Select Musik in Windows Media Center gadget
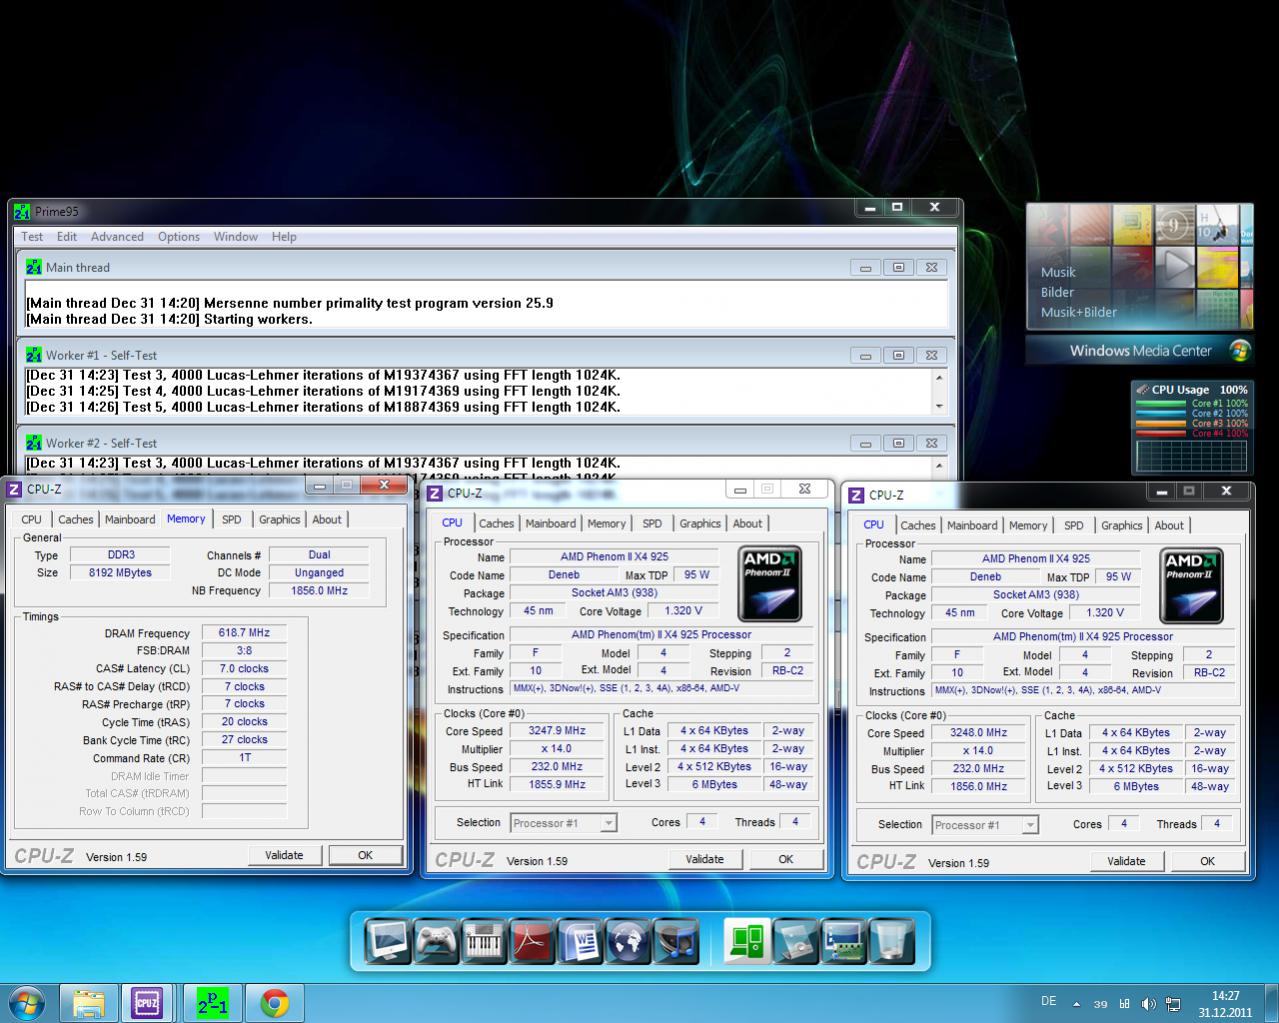The width and height of the screenshot is (1279, 1023). point(1057,272)
